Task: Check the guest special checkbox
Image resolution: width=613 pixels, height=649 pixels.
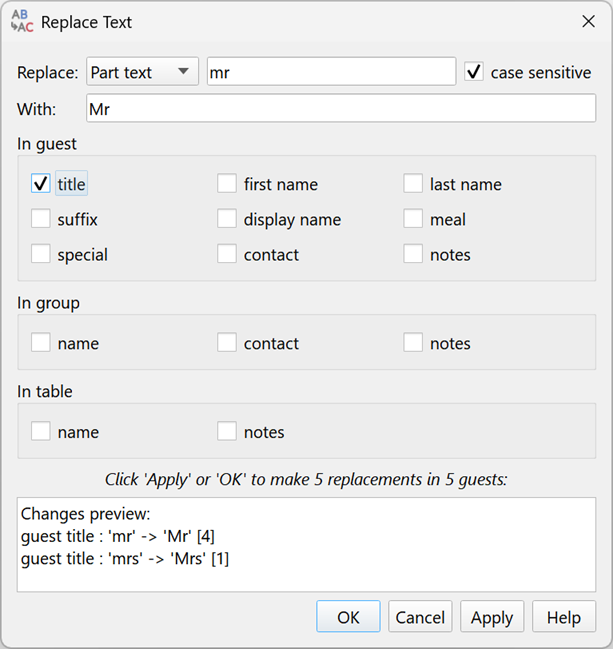Action: (41, 254)
